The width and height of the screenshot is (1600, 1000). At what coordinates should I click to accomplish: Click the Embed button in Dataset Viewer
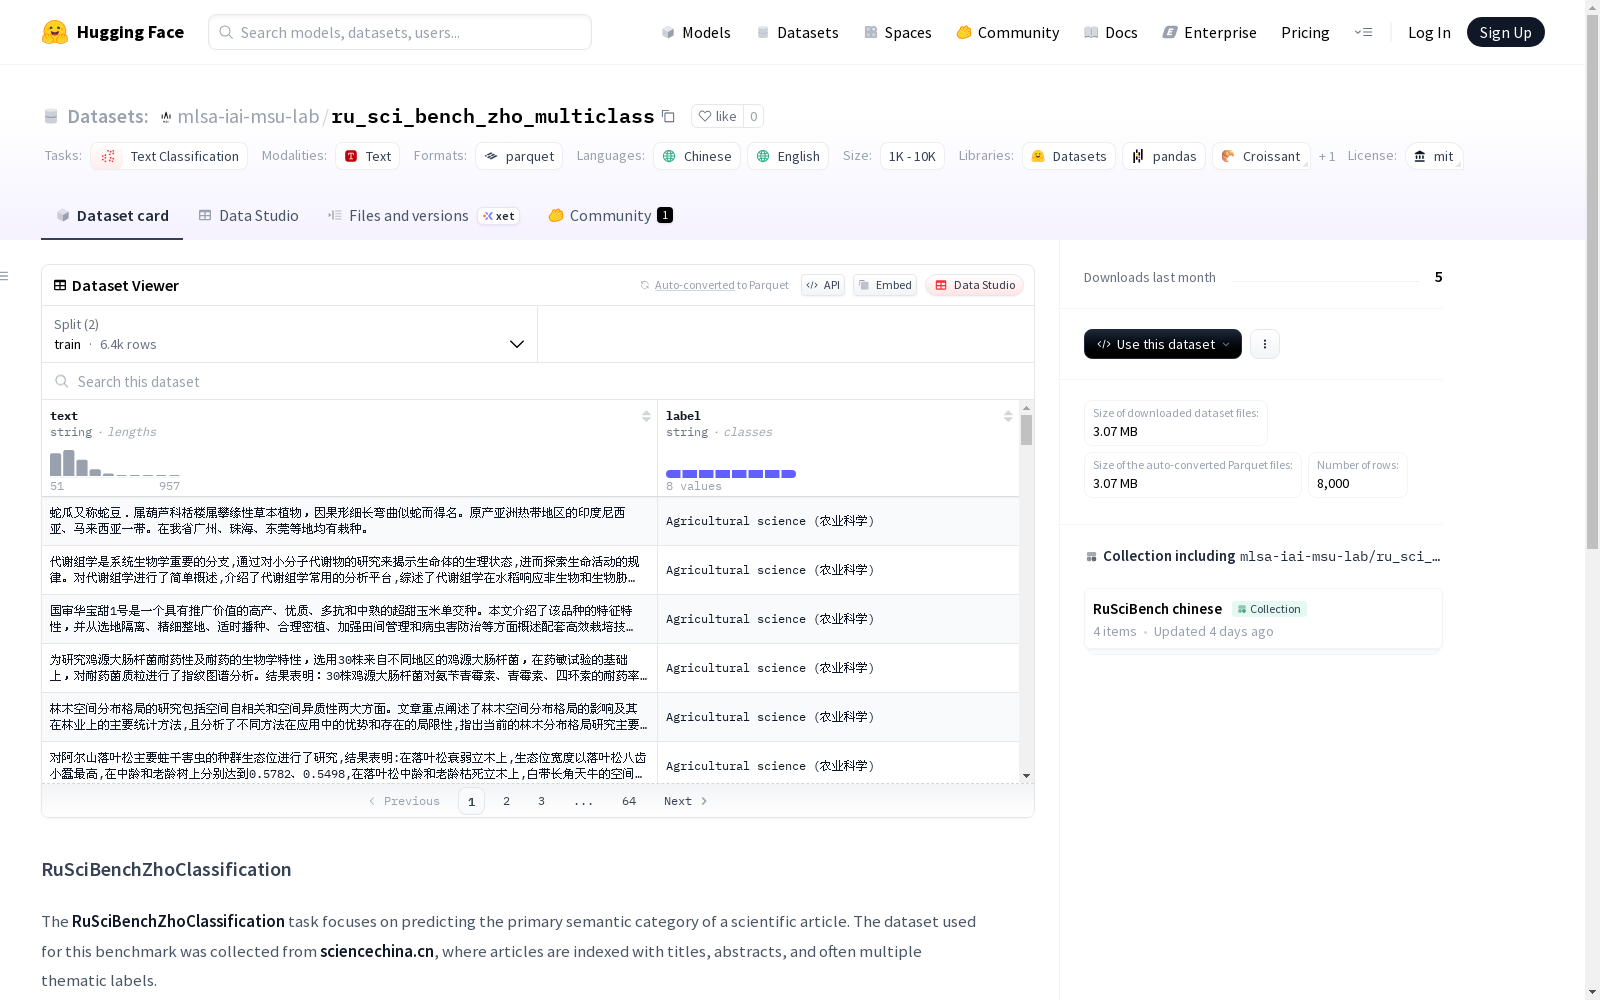pos(885,285)
